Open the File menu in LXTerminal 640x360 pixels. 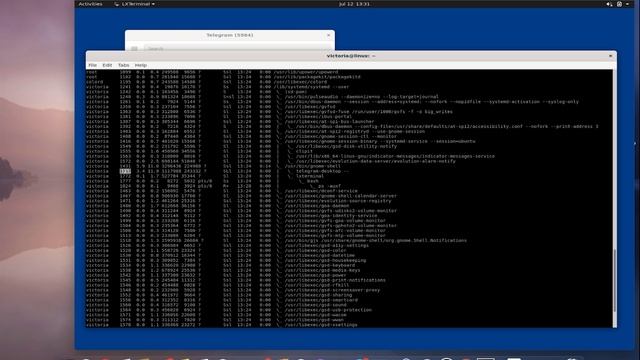93,65
